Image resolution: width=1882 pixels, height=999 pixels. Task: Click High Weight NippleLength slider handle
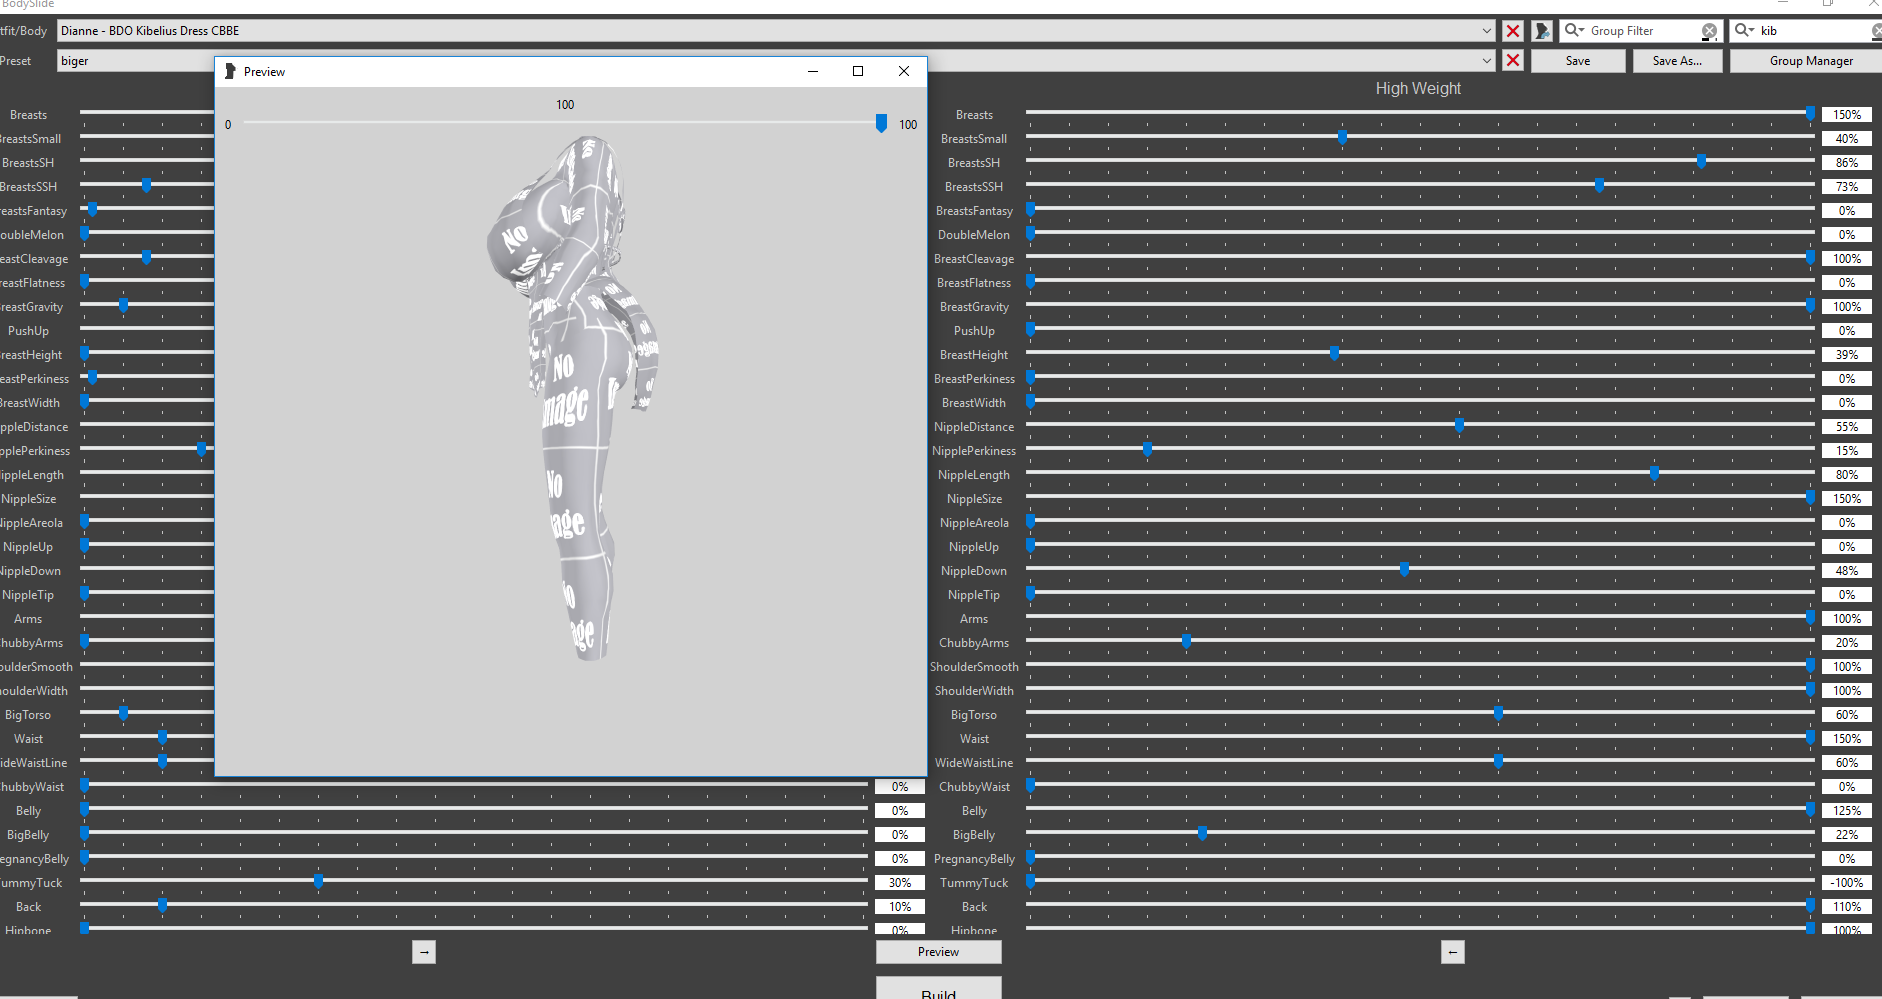click(1654, 473)
